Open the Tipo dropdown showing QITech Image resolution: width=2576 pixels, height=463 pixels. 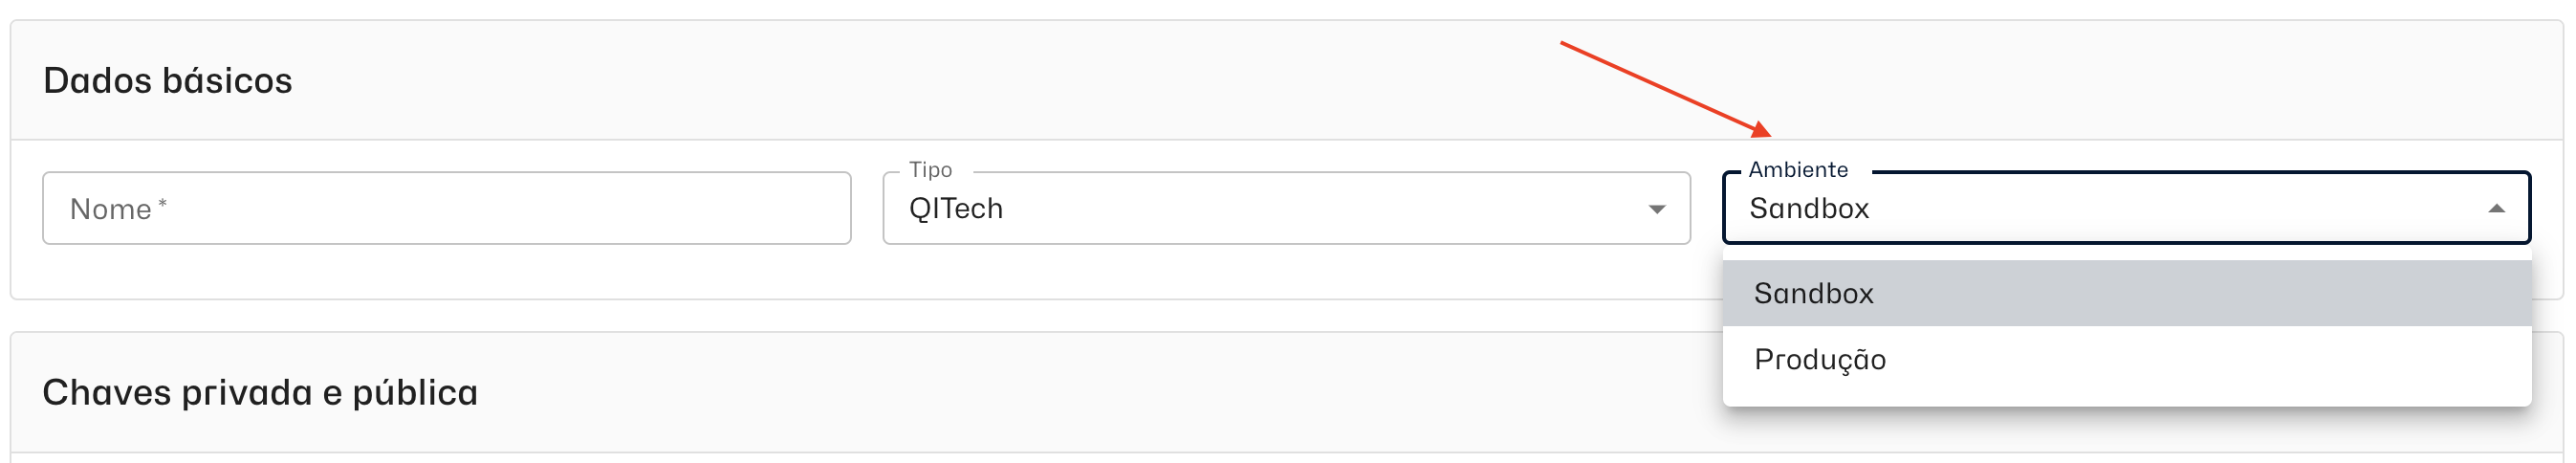pyautogui.click(x=1285, y=208)
